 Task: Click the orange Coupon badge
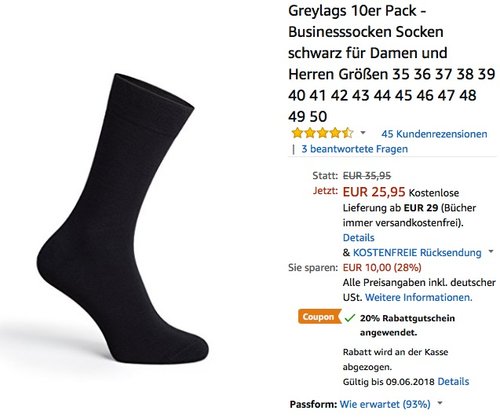tap(319, 317)
